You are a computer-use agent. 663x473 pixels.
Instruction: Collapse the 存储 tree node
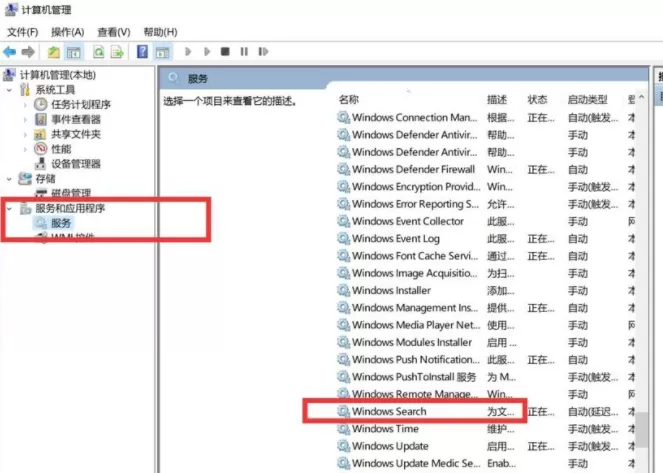tap(9, 179)
